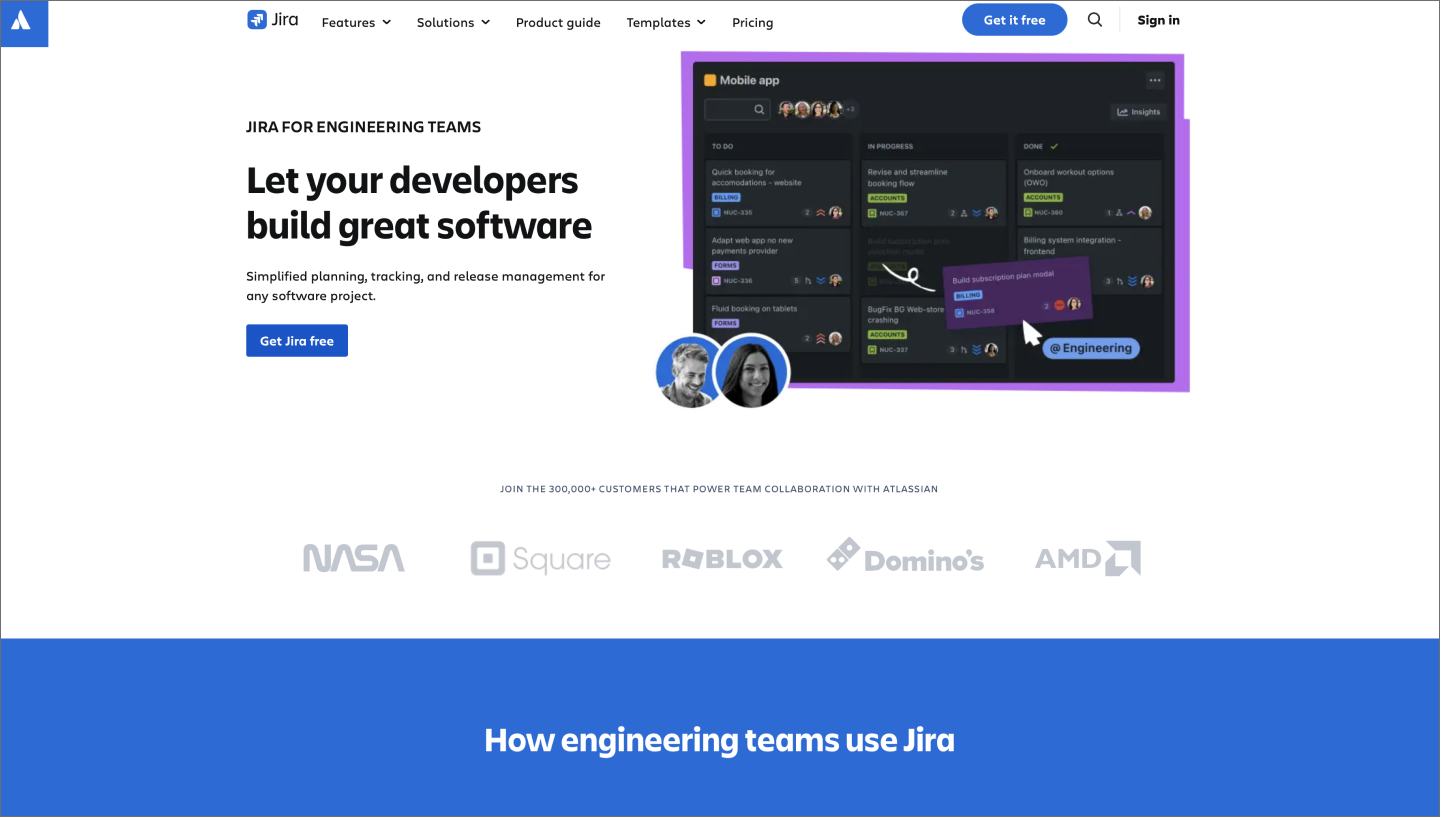1440x817 pixels.
Task: Click the three-dot menu on Mobile app board
Action: tap(1155, 81)
